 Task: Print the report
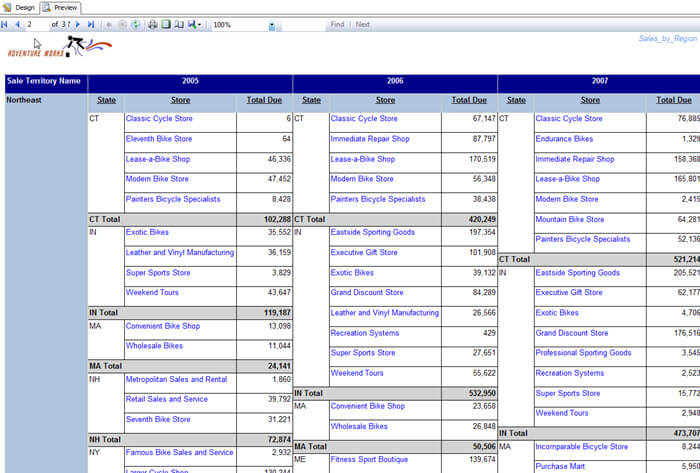point(153,25)
